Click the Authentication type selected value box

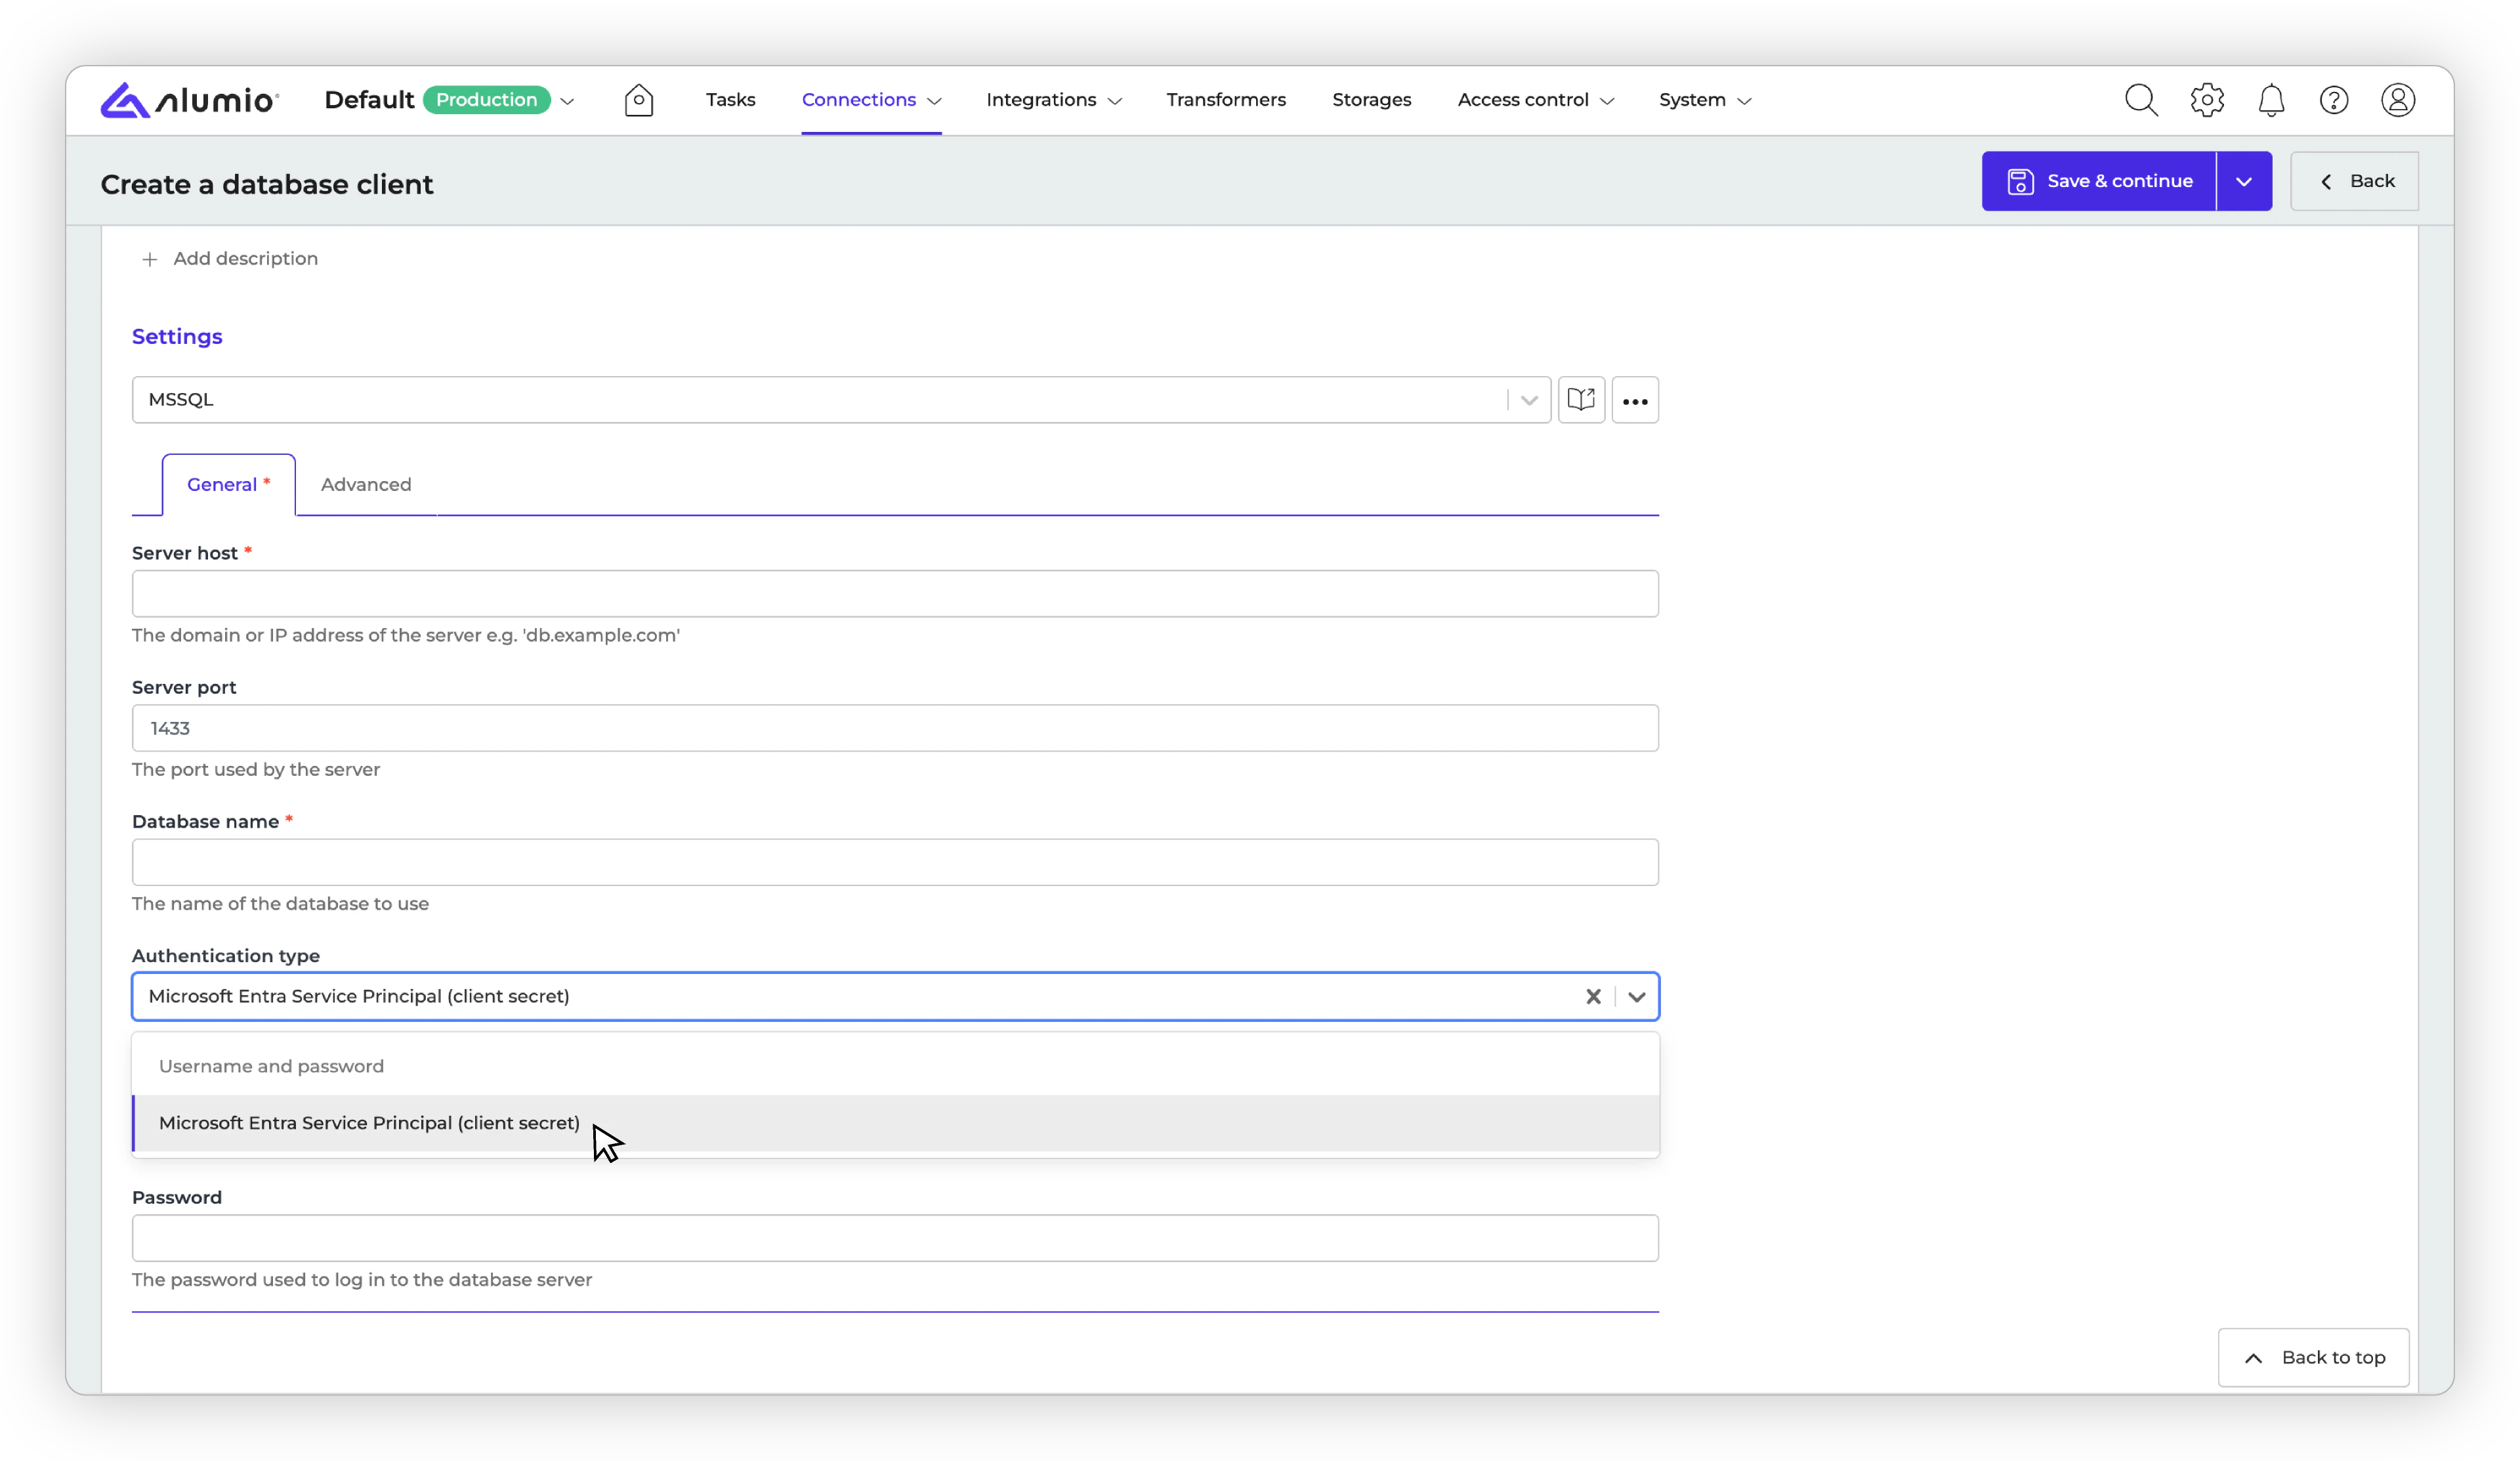tap(895, 996)
